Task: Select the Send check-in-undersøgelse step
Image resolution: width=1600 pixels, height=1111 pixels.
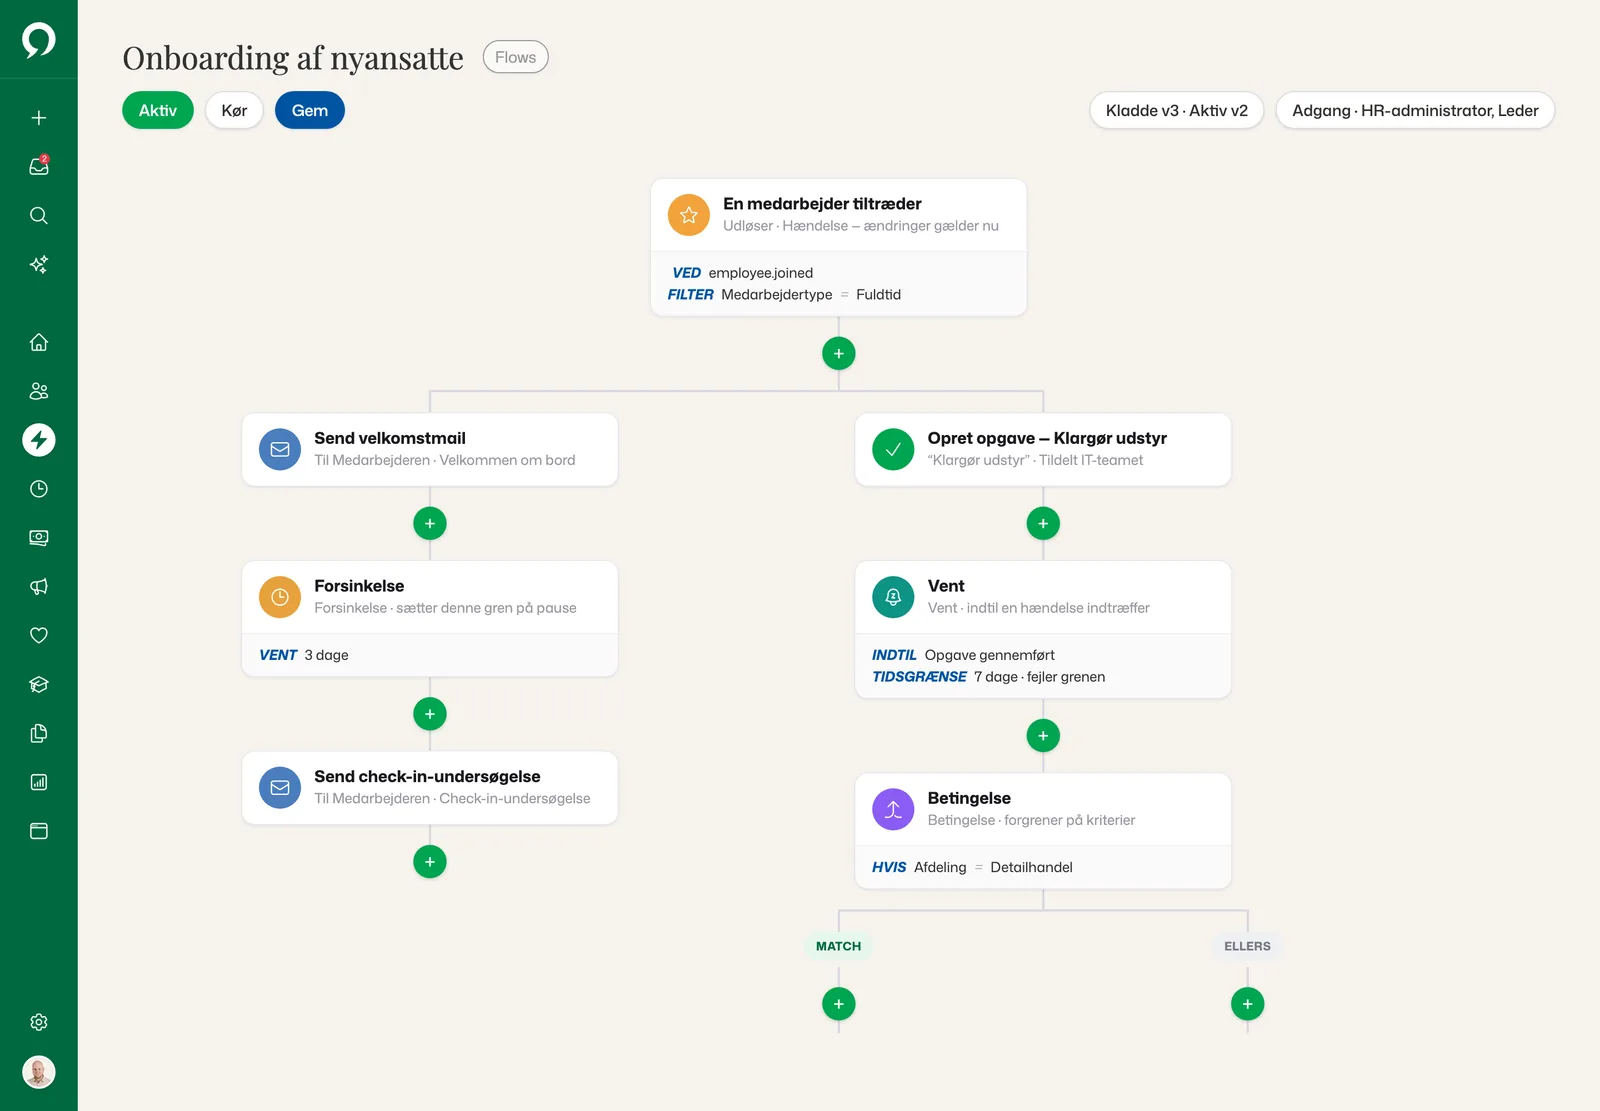Action: point(430,788)
